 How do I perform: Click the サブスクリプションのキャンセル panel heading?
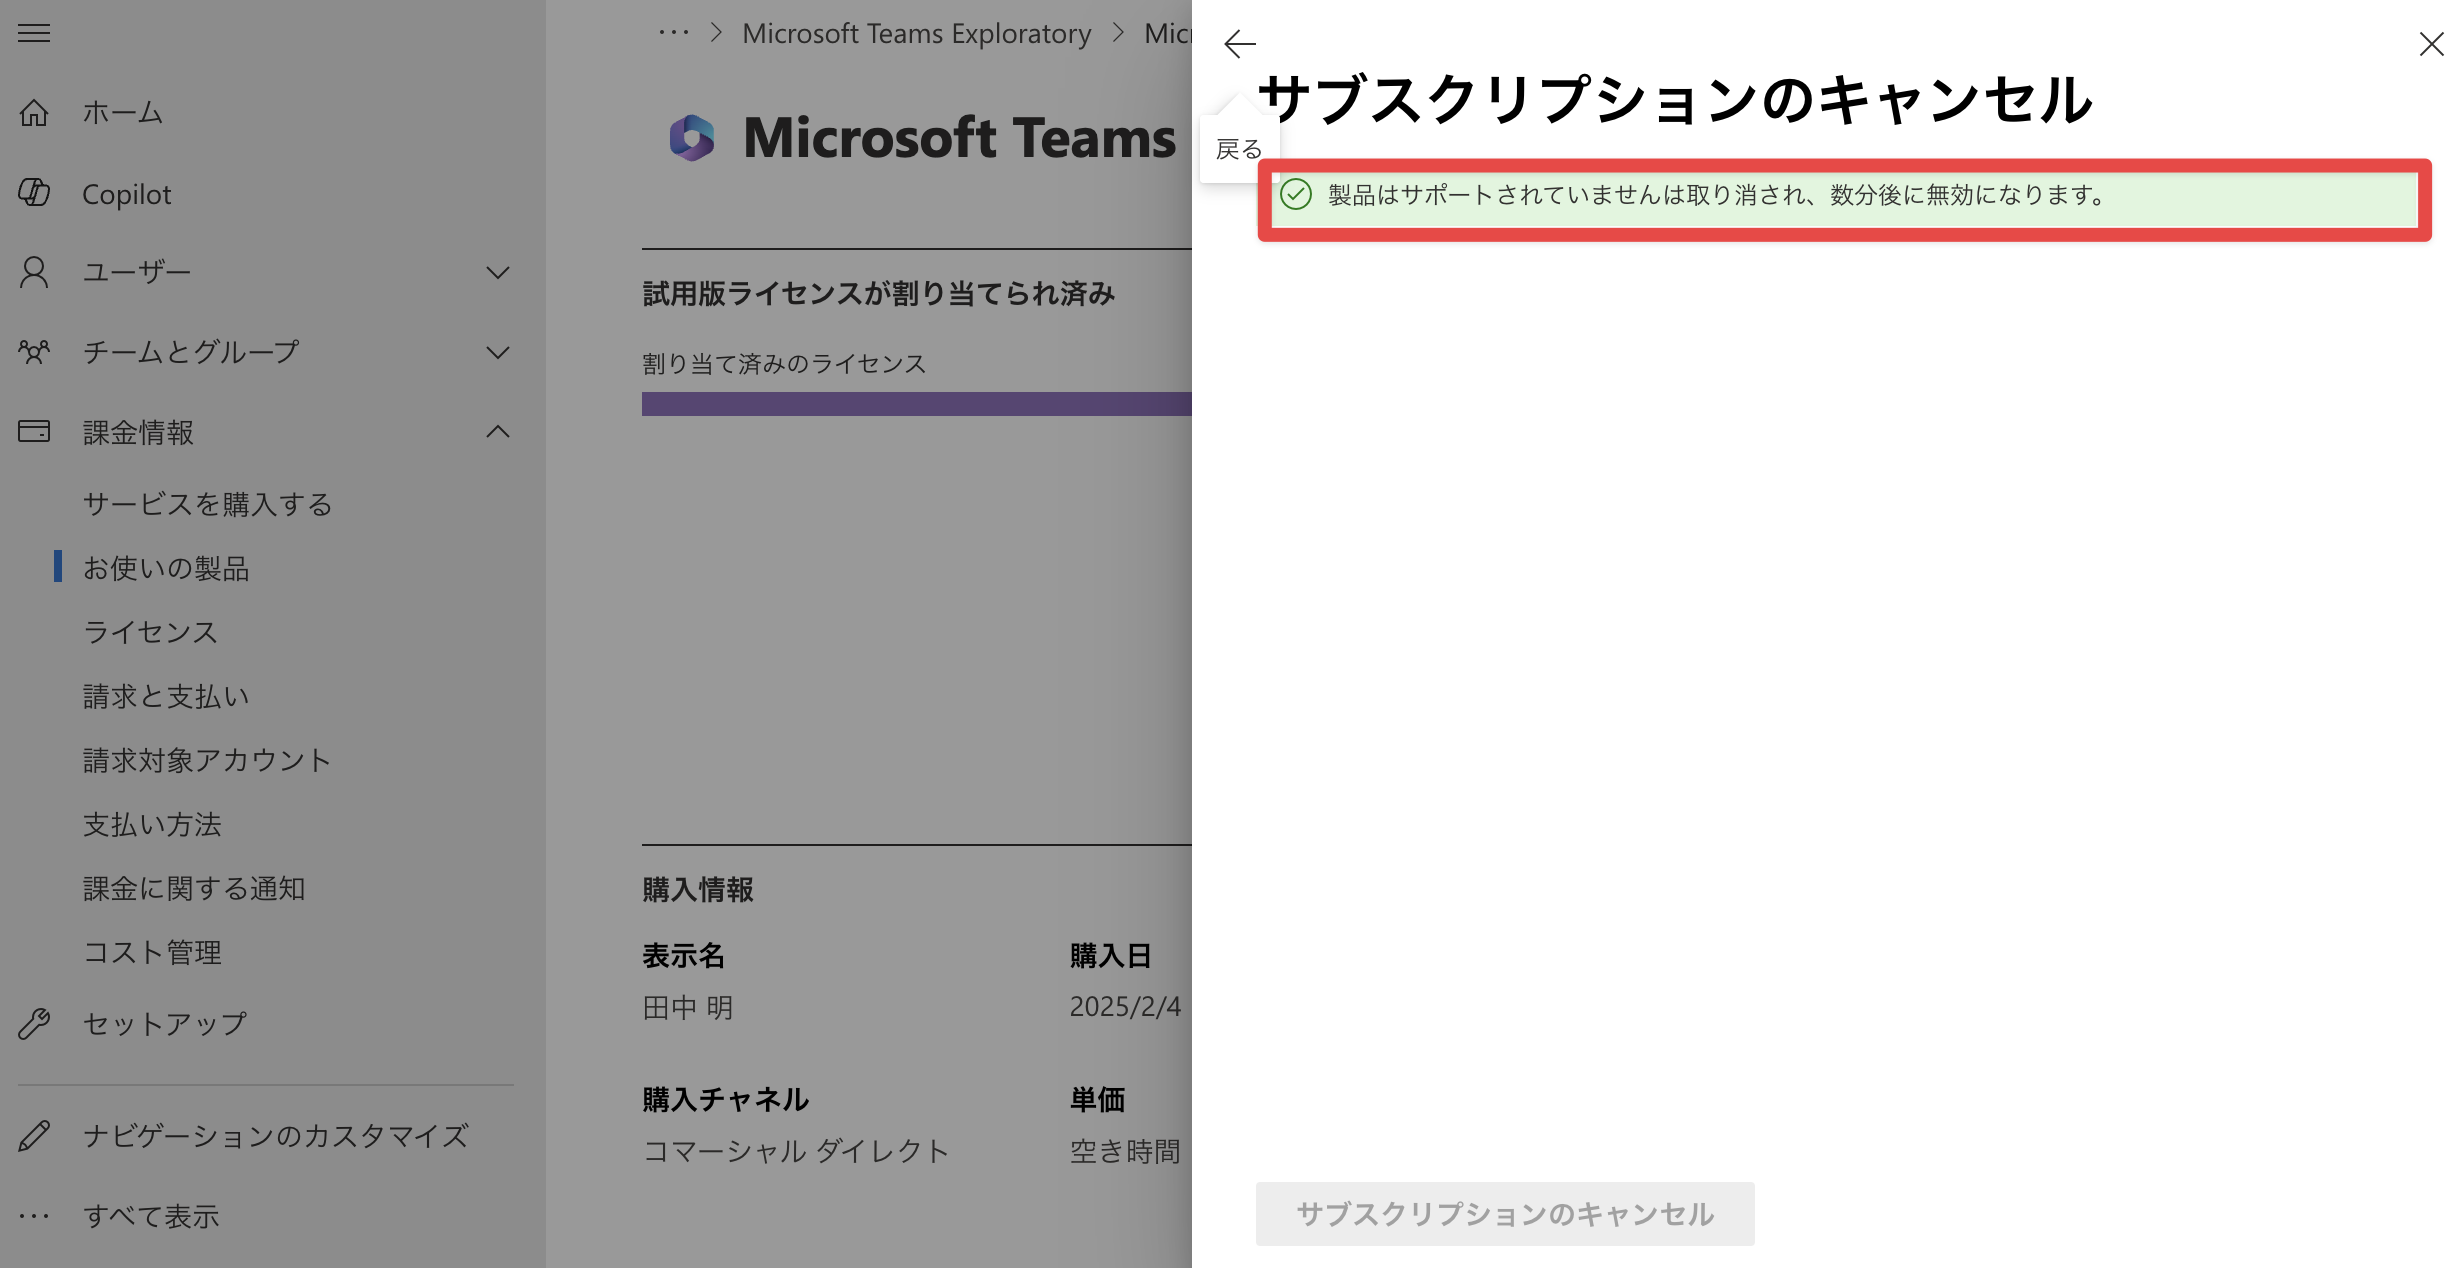(x=1675, y=100)
